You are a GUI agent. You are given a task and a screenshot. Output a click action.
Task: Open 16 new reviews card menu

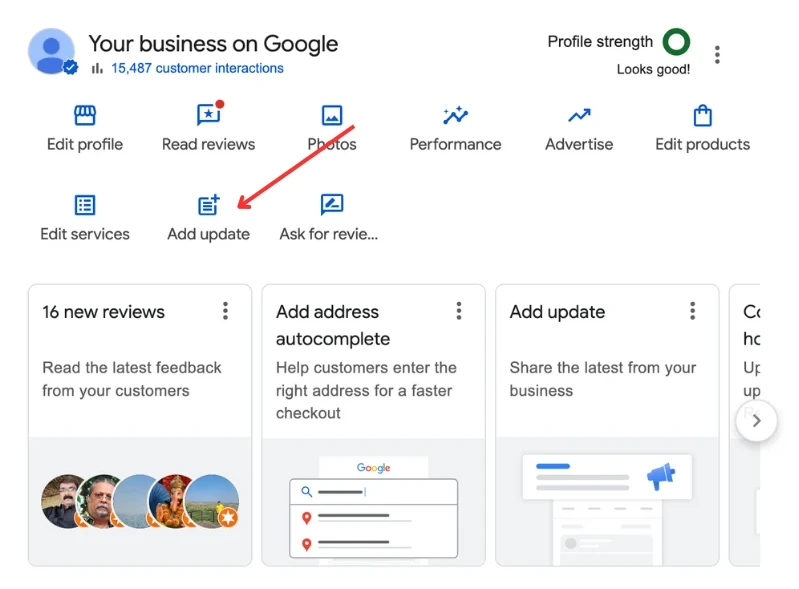tap(225, 311)
